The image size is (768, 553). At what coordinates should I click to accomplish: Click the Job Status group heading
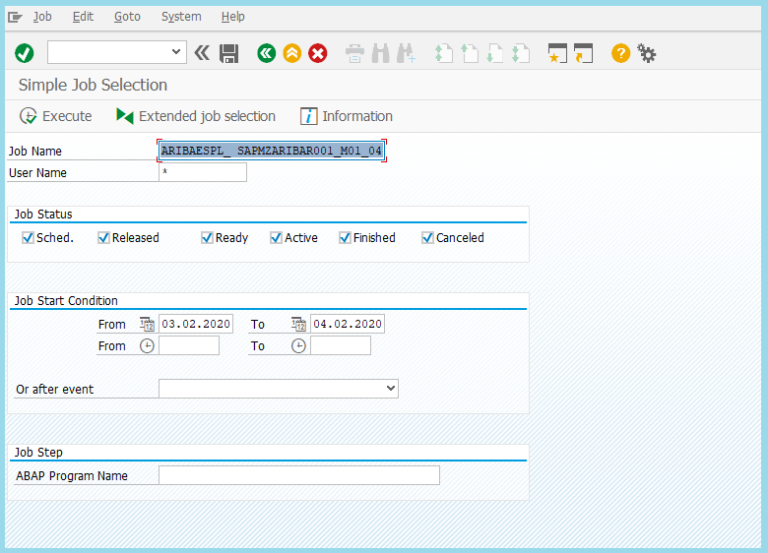[43, 214]
